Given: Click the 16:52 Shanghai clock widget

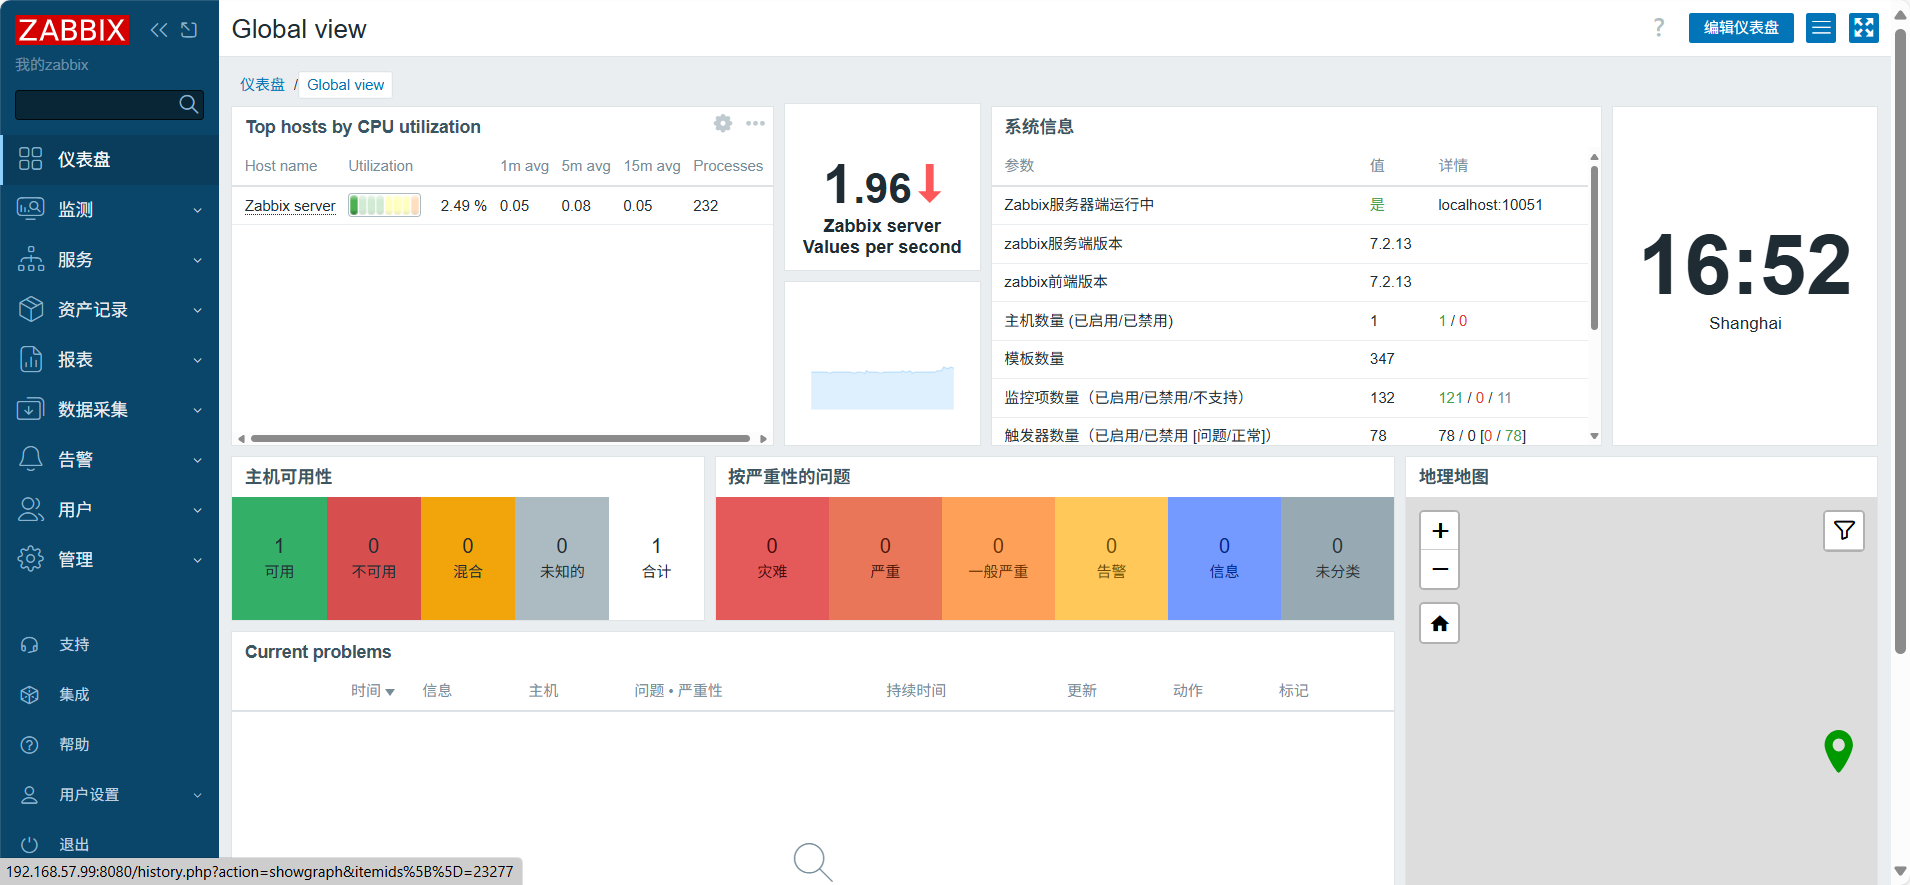Looking at the screenshot, I should pyautogui.click(x=1745, y=276).
